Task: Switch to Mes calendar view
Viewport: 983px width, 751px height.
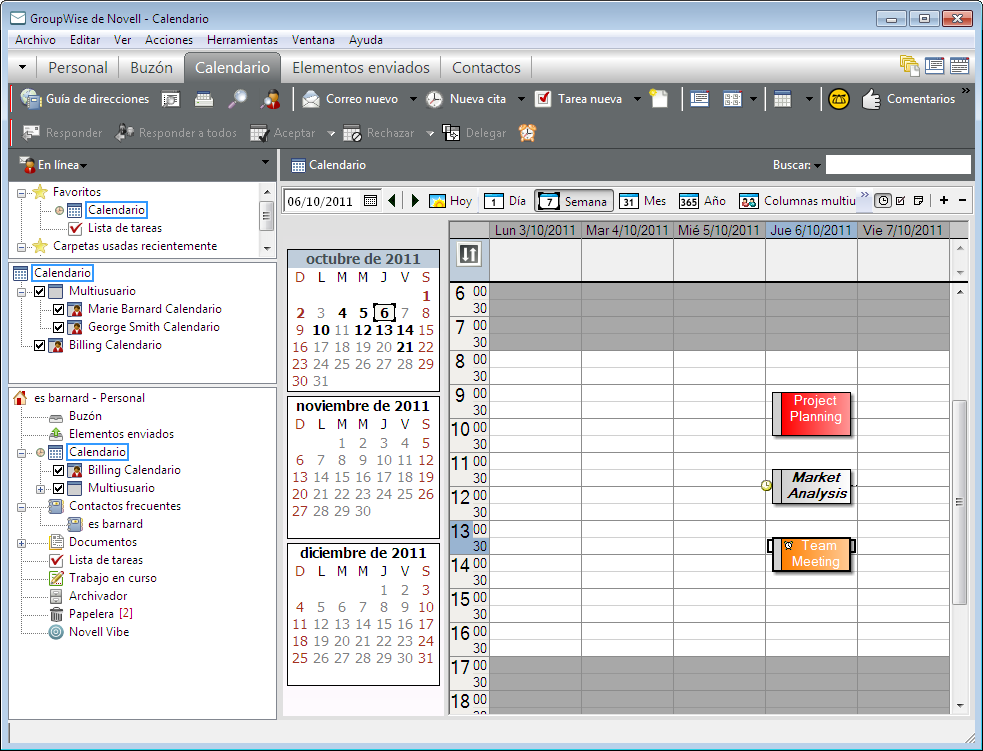Action: coord(643,201)
